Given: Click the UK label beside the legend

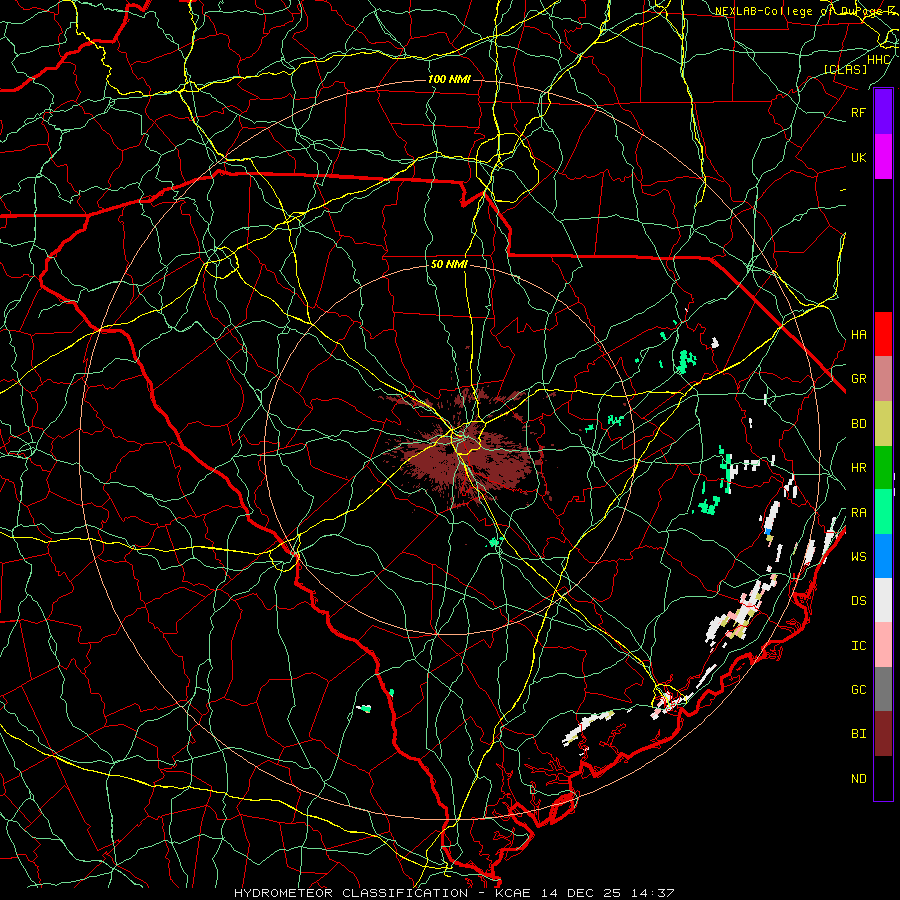Looking at the screenshot, I should coord(858,157).
